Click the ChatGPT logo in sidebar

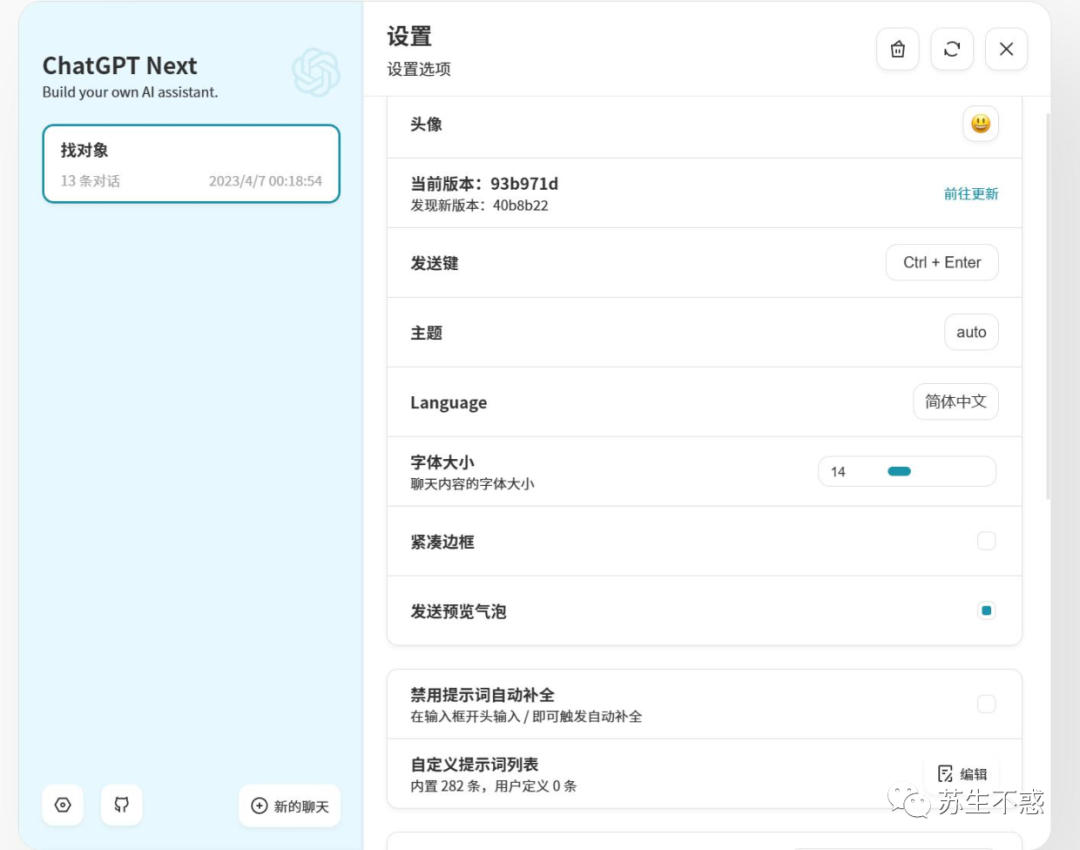pos(316,72)
